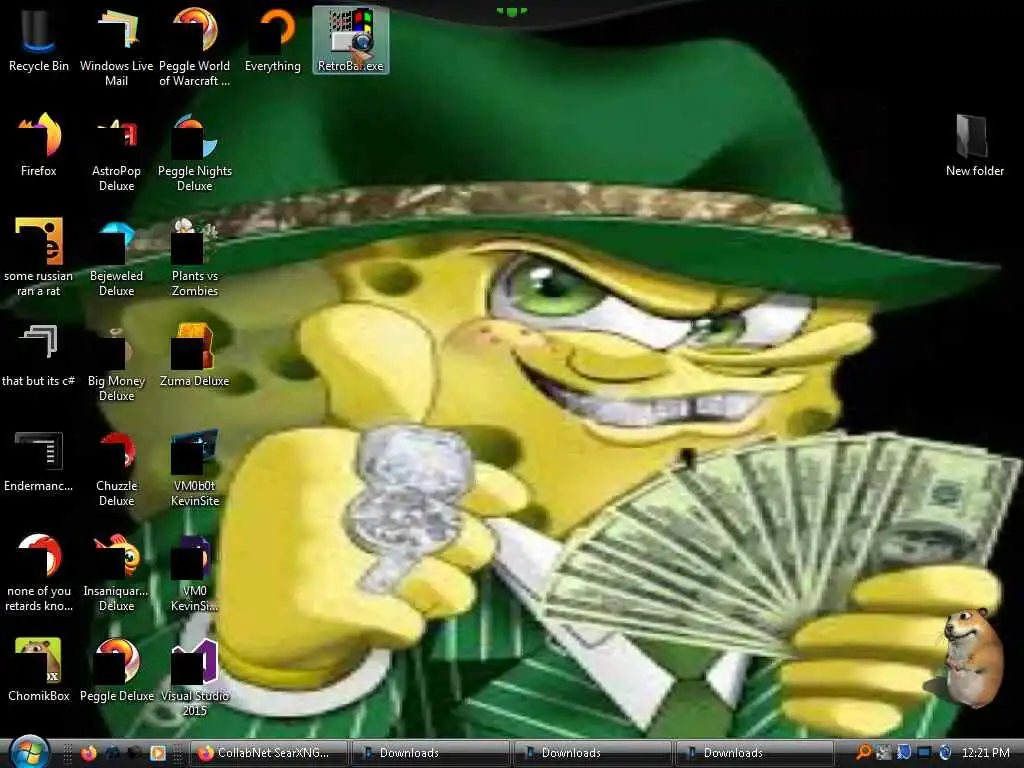Select 'that but its c#' icon

point(39,355)
